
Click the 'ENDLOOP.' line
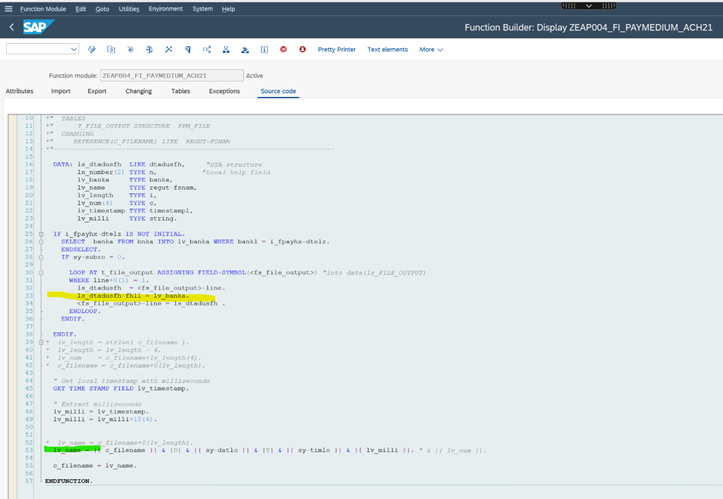point(85,311)
